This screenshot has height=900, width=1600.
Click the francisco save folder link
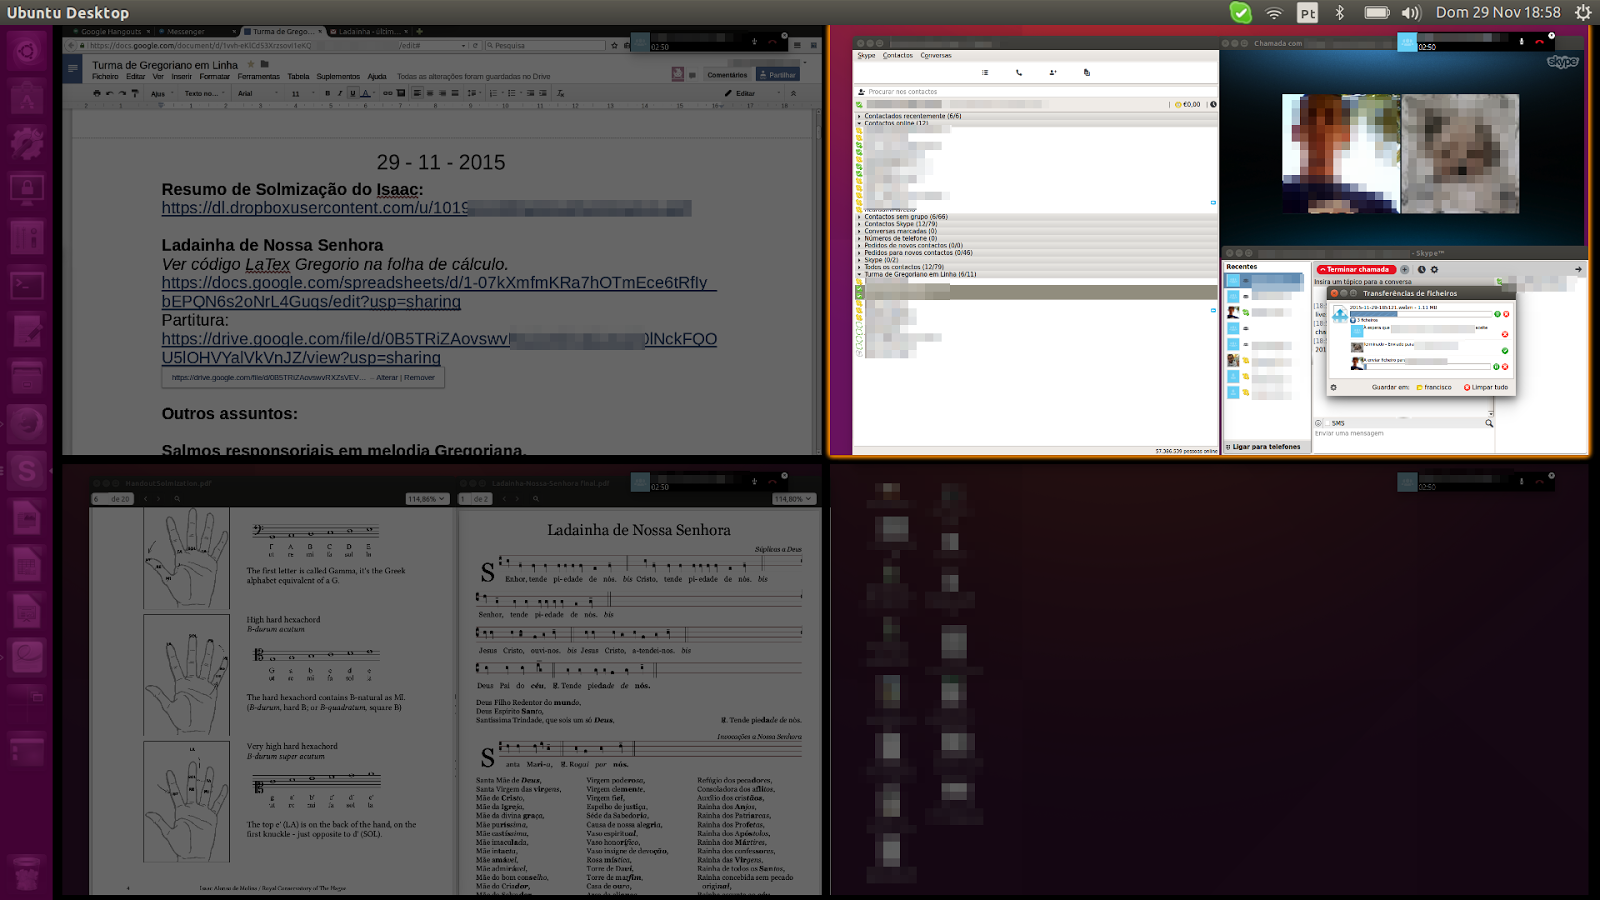coord(1433,387)
